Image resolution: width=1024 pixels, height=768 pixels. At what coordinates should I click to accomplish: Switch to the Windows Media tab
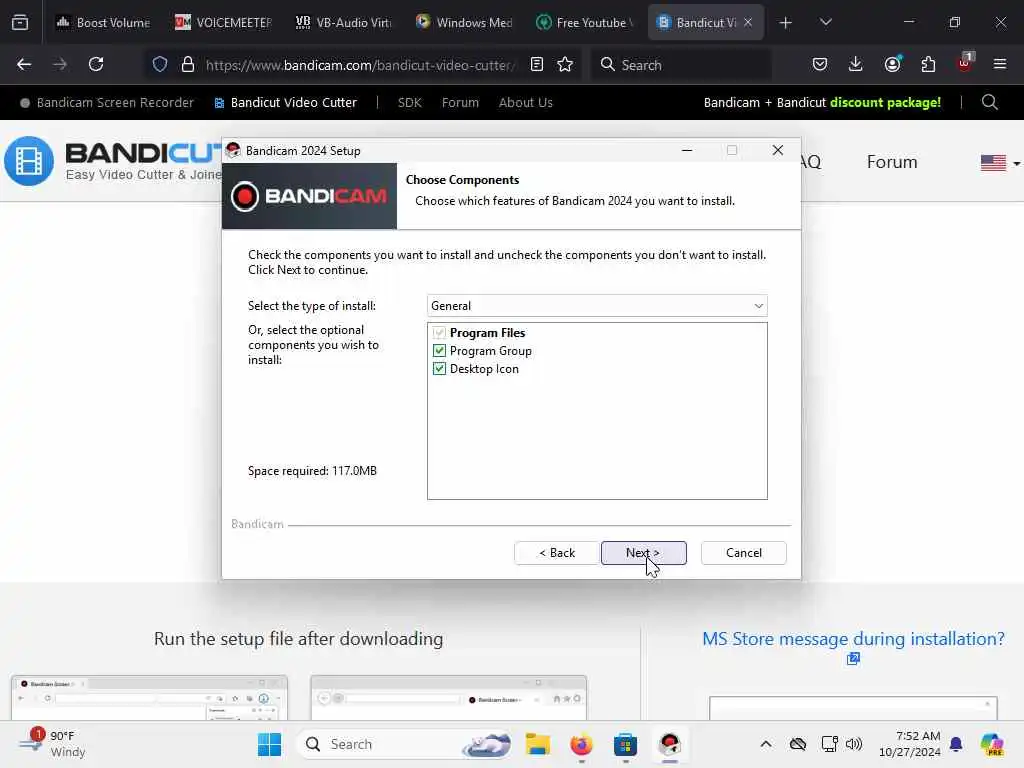464,22
